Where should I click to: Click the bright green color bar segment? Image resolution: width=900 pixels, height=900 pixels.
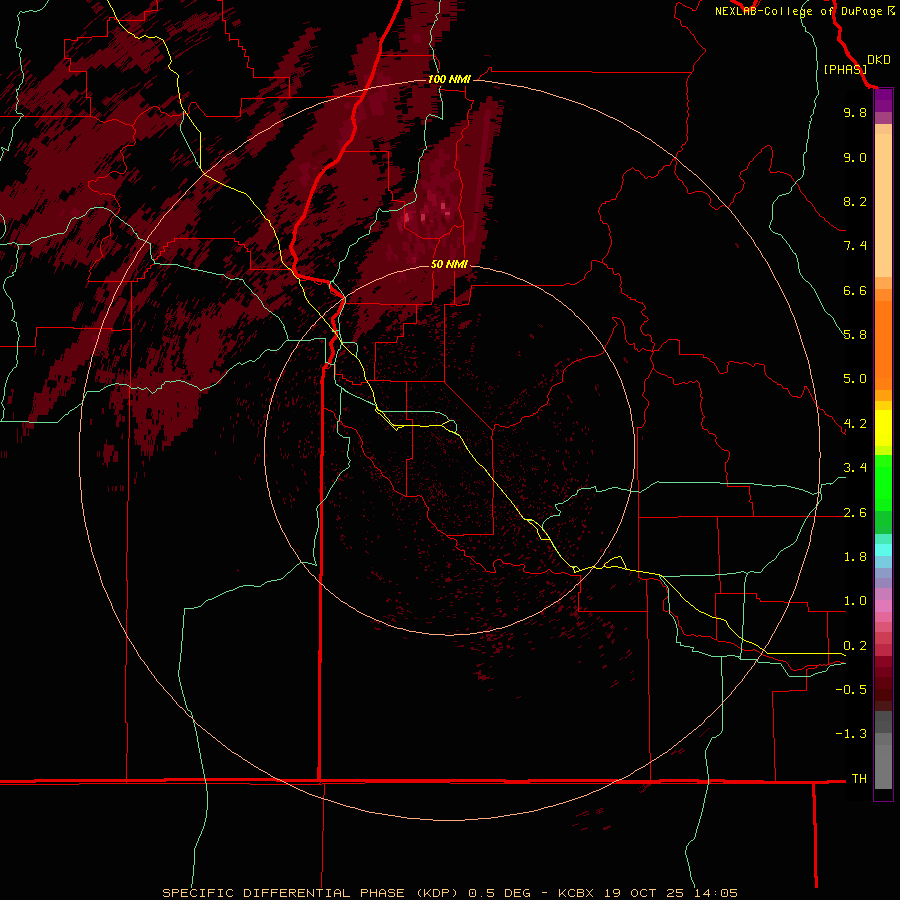pyautogui.click(x=883, y=482)
